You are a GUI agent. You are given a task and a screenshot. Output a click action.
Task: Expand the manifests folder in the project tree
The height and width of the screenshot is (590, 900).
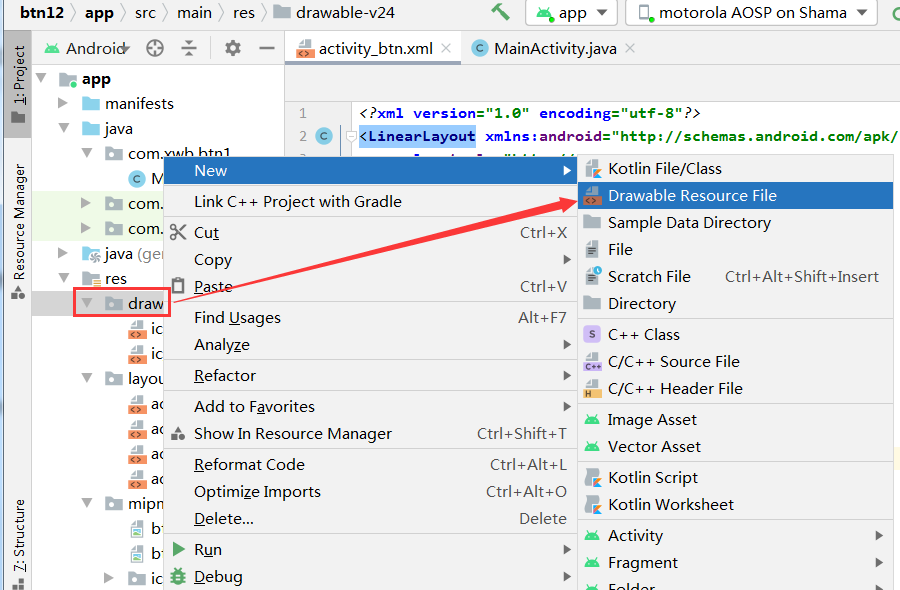click(61, 103)
